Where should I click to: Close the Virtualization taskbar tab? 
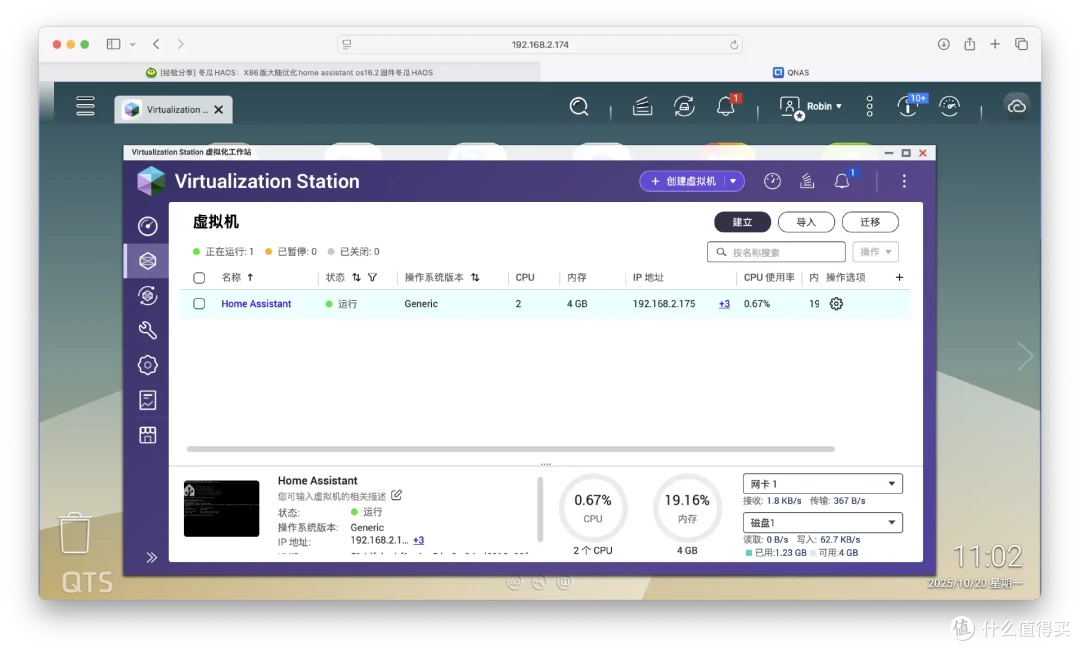point(219,110)
